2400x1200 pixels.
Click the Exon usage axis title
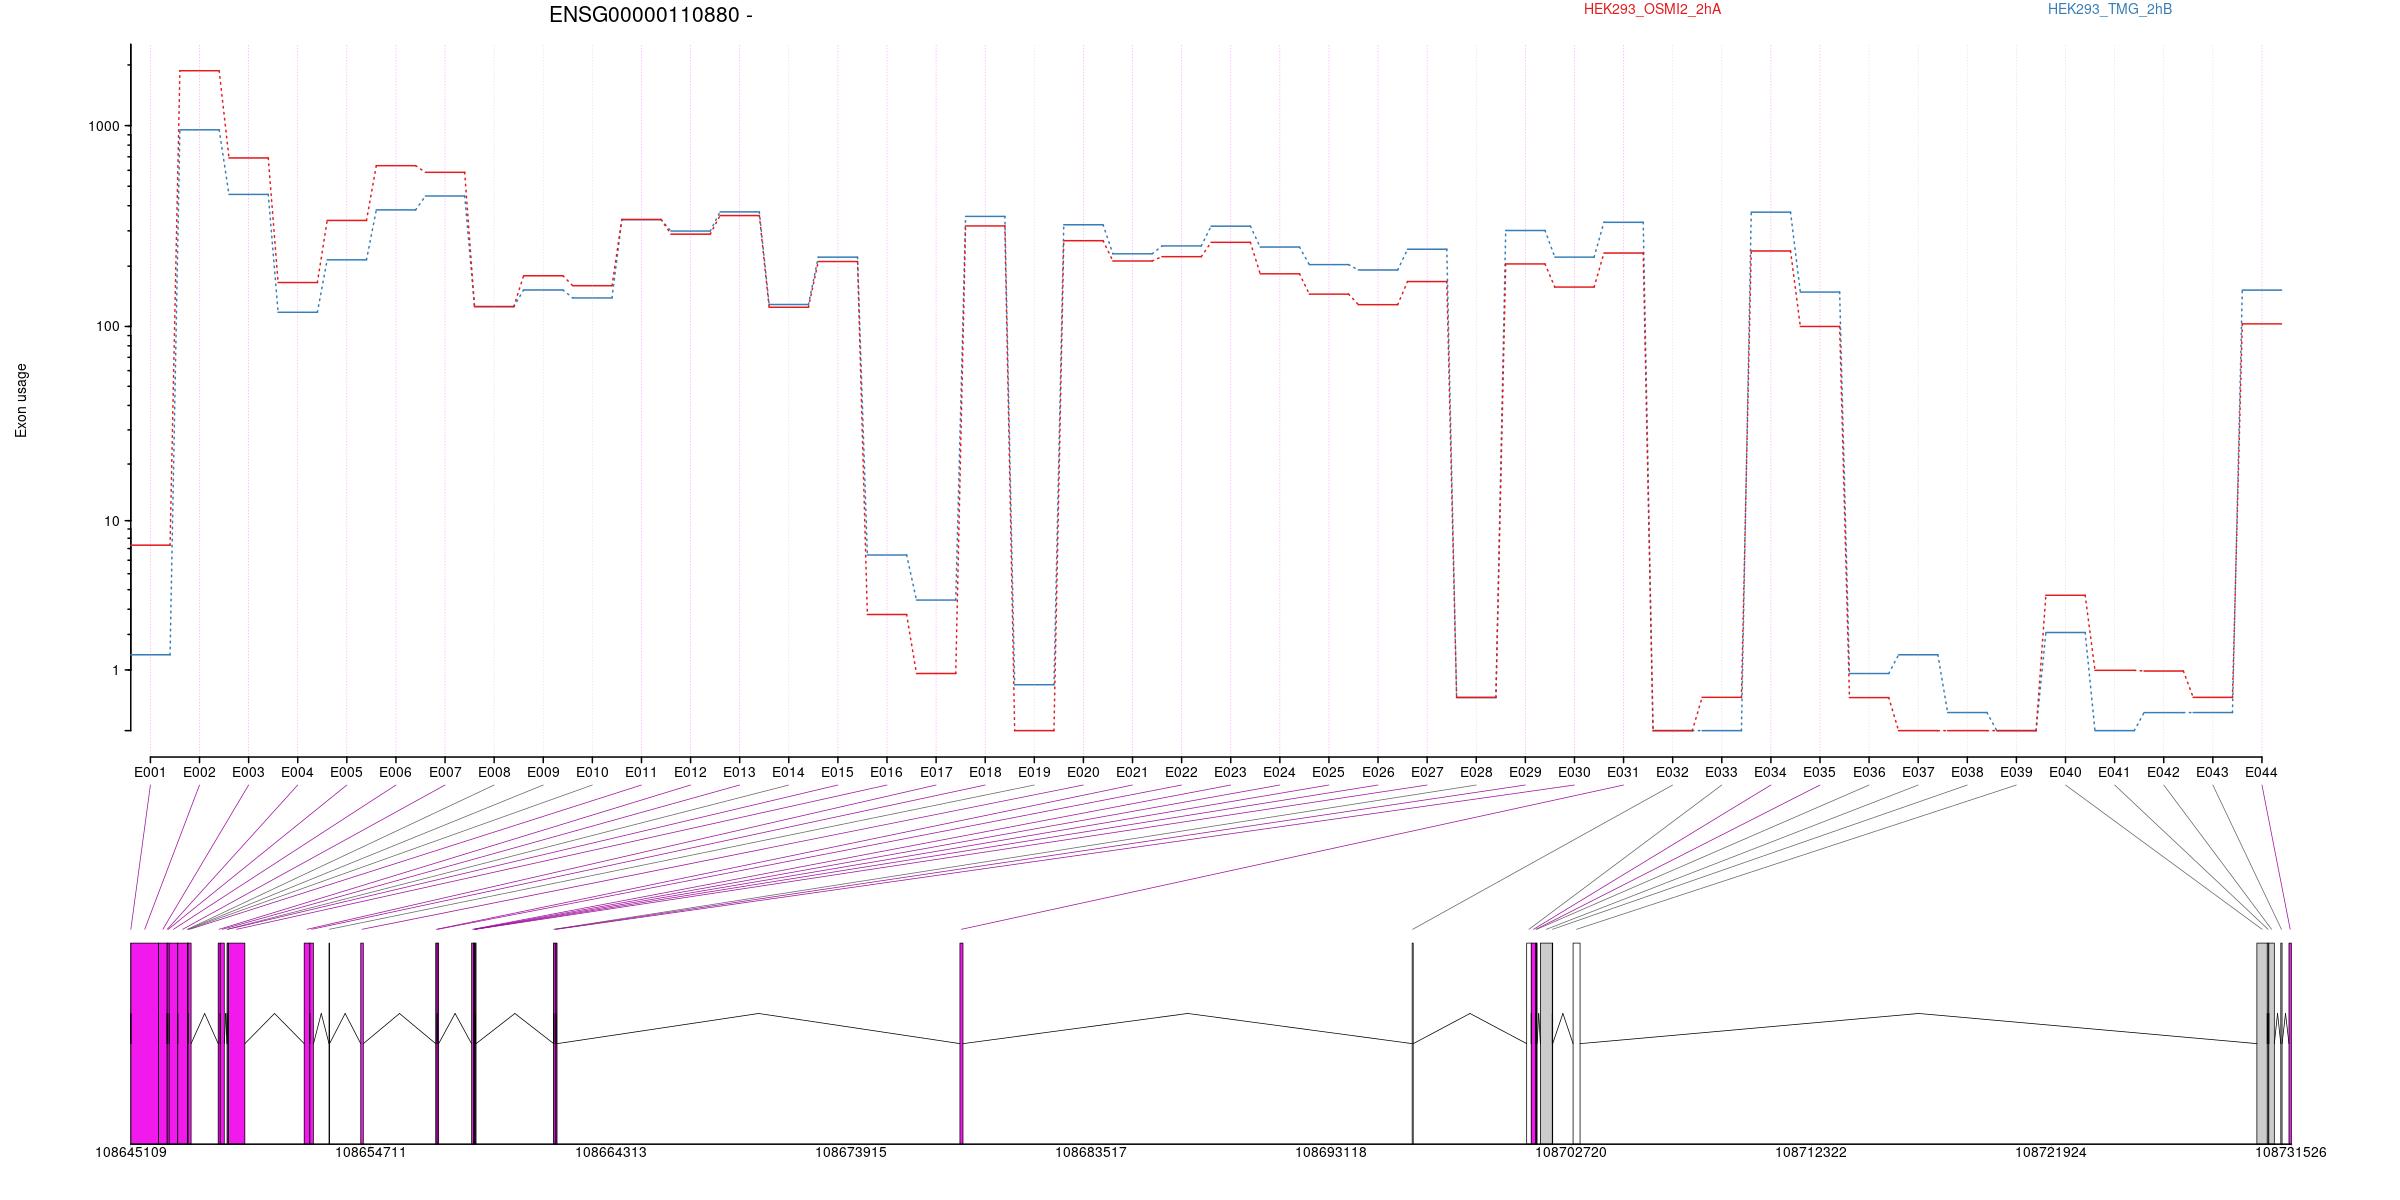pos(21,400)
